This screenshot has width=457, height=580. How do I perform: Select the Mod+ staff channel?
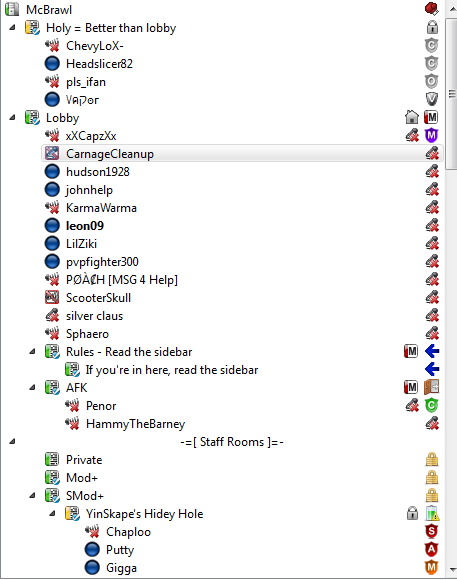tap(82, 478)
